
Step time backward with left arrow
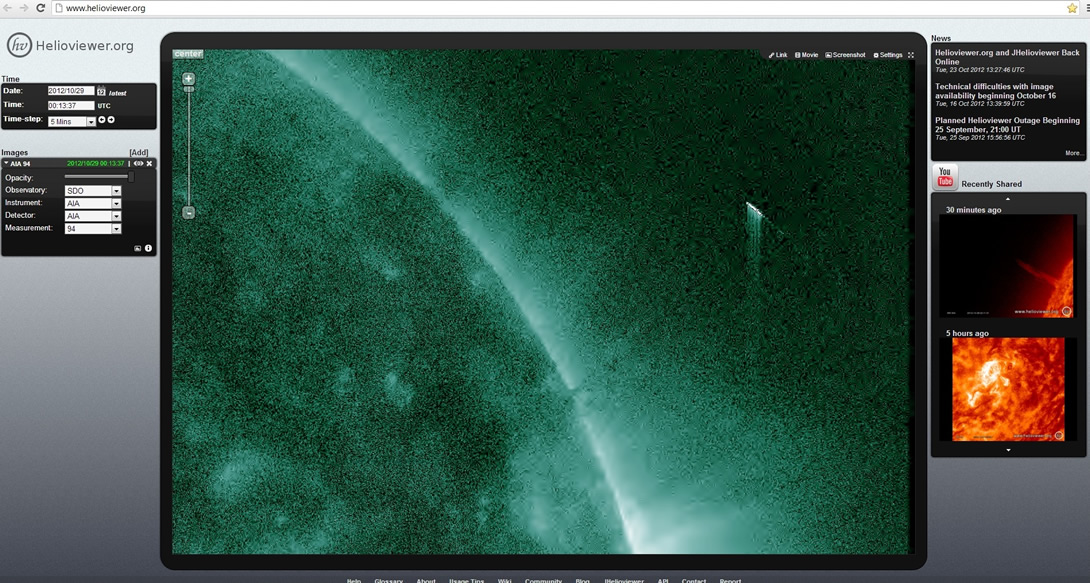(x=101, y=120)
